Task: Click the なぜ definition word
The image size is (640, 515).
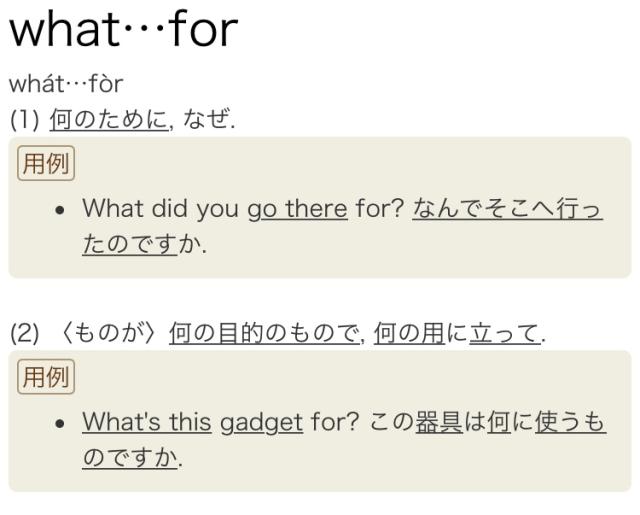Action: (206, 120)
